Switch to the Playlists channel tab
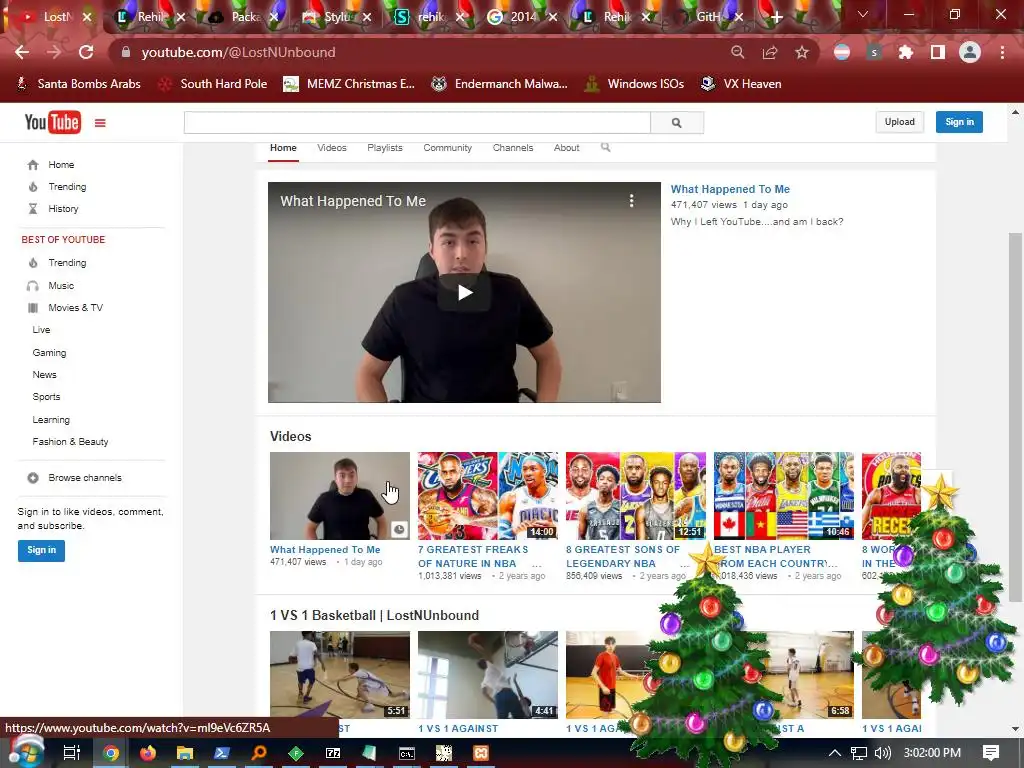The height and width of the screenshot is (768, 1024). pos(385,148)
